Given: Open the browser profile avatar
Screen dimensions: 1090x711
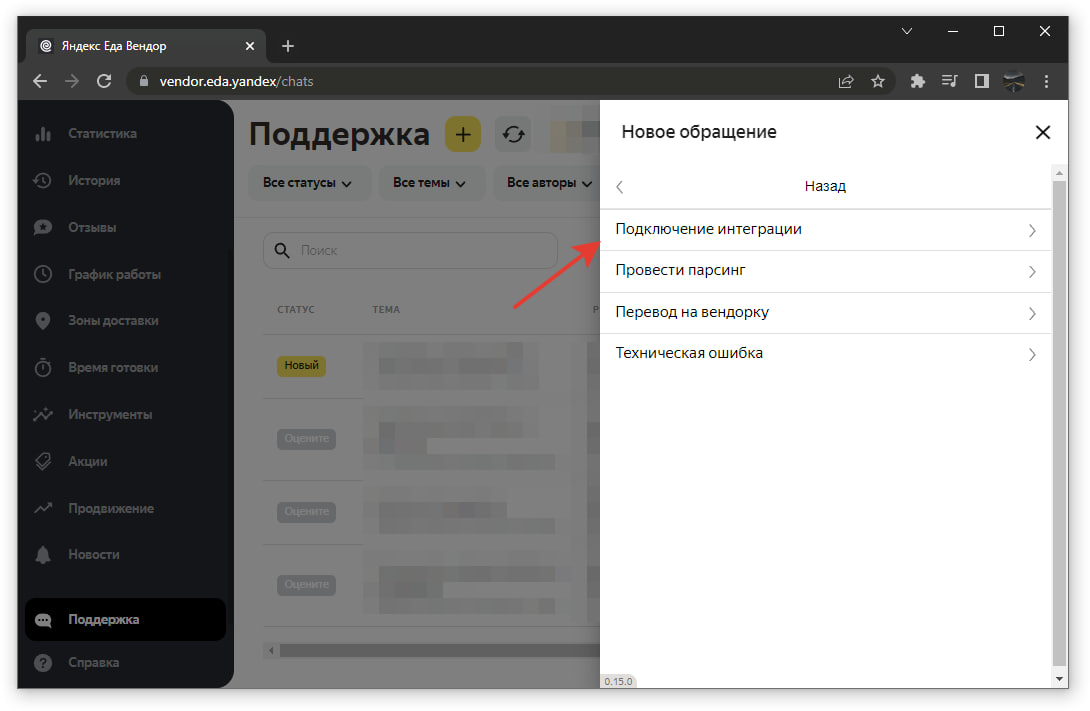Looking at the screenshot, I should pyautogui.click(x=1014, y=81).
